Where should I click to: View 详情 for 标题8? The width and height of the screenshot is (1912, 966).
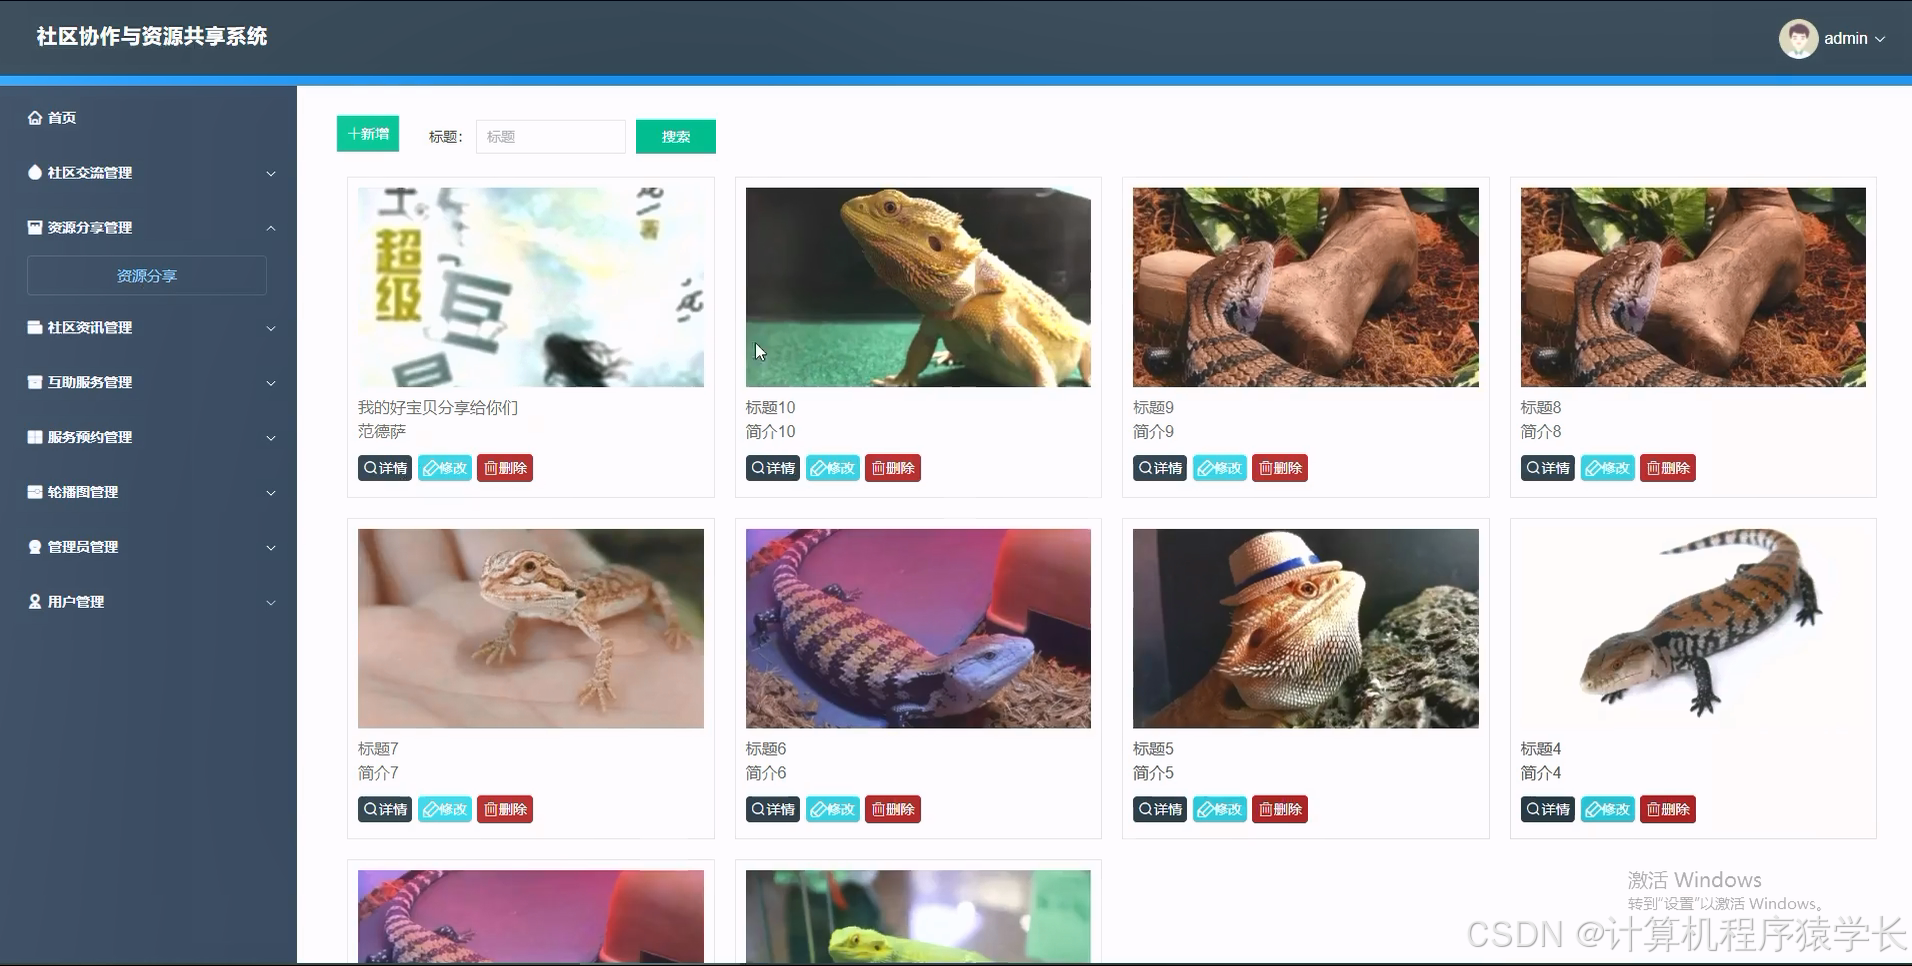(1548, 468)
